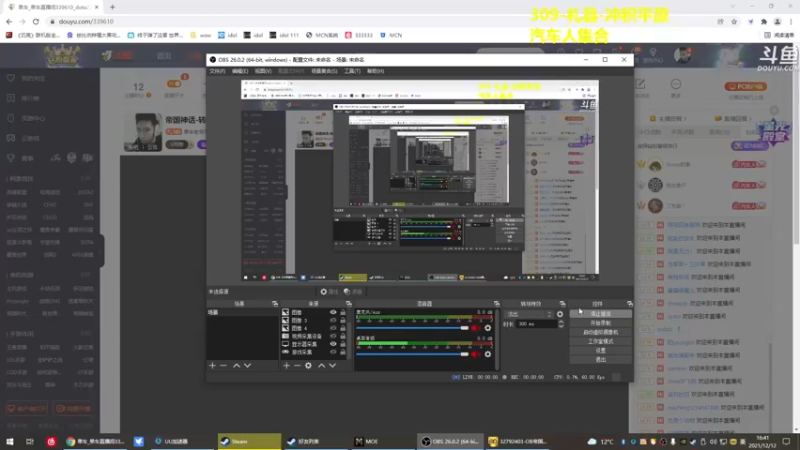Open the Help menu in OBS
The image size is (800, 450).
tap(375, 71)
